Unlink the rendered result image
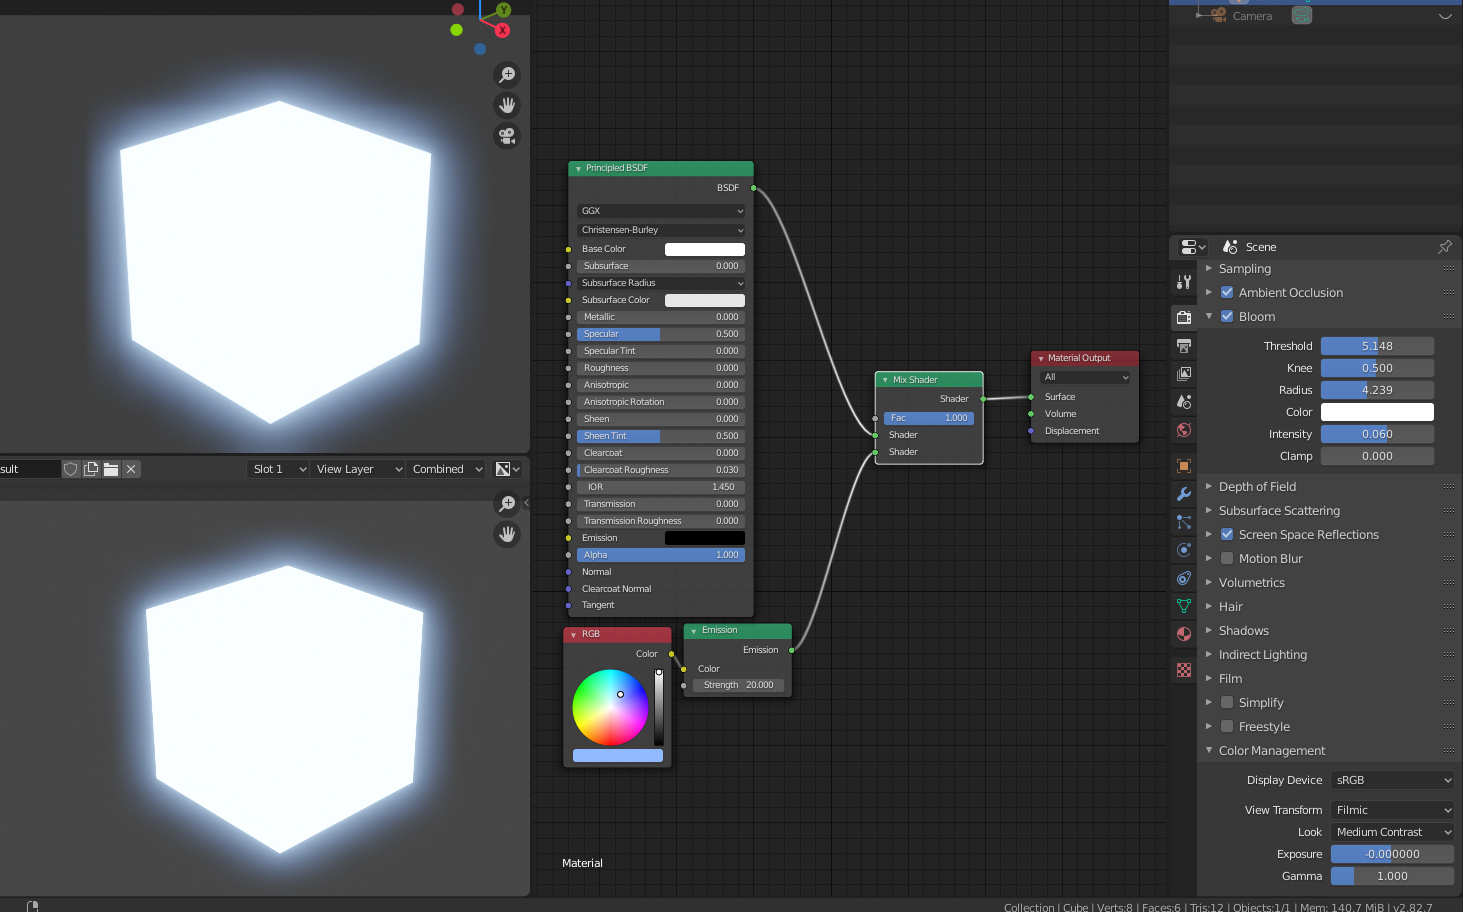Viewport: 1463px width, 912px height. pos(130,468)
